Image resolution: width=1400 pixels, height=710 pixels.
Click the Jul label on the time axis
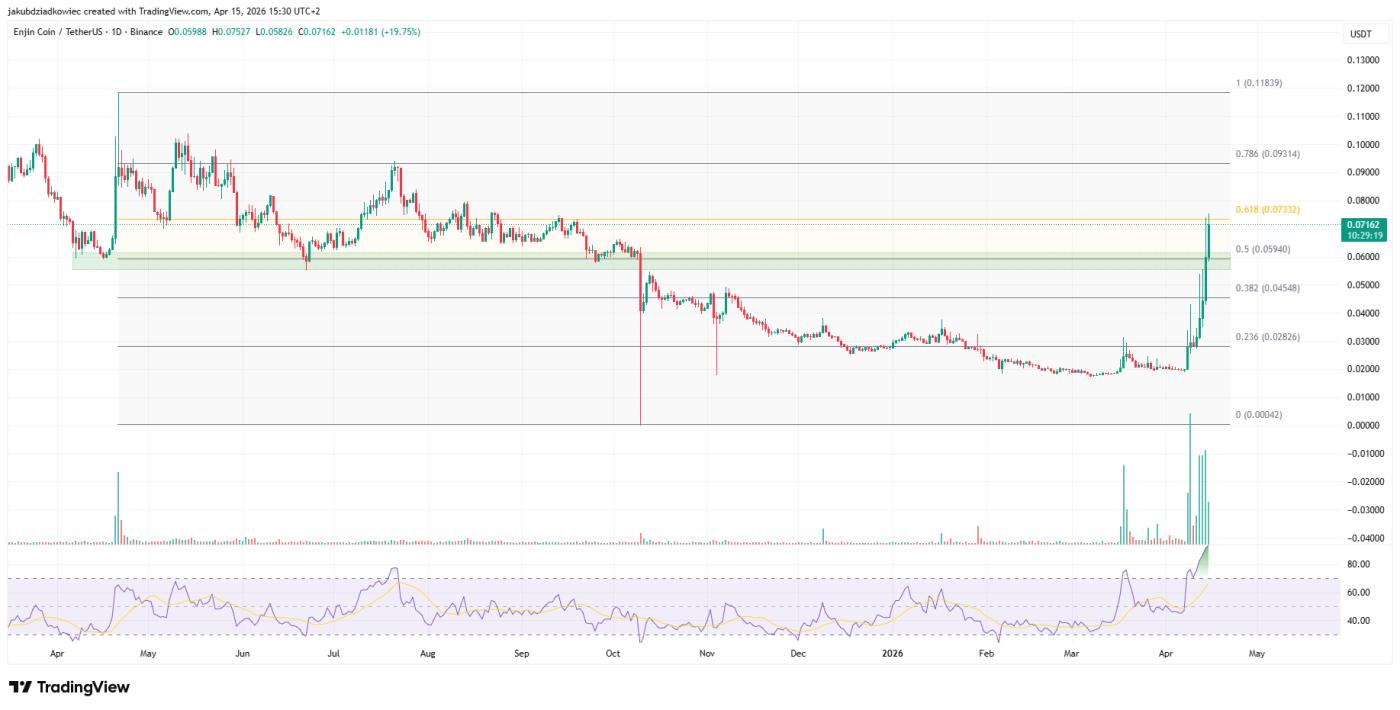point(333,654)
